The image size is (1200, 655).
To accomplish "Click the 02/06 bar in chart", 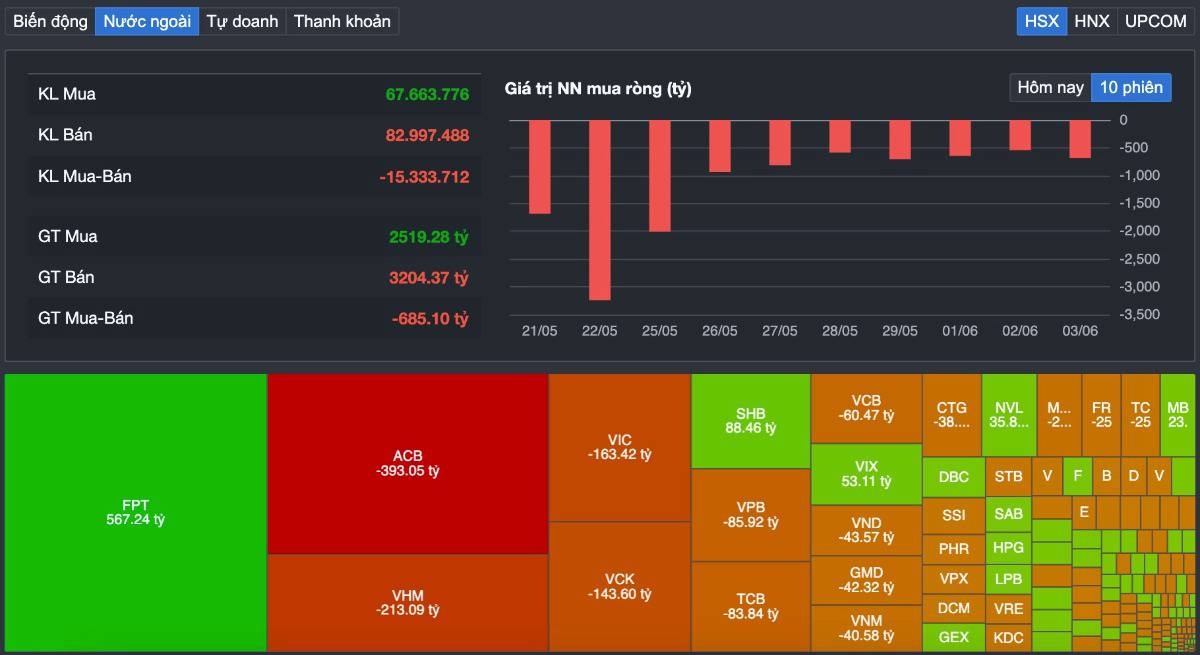I will [x=1020, y=135].
